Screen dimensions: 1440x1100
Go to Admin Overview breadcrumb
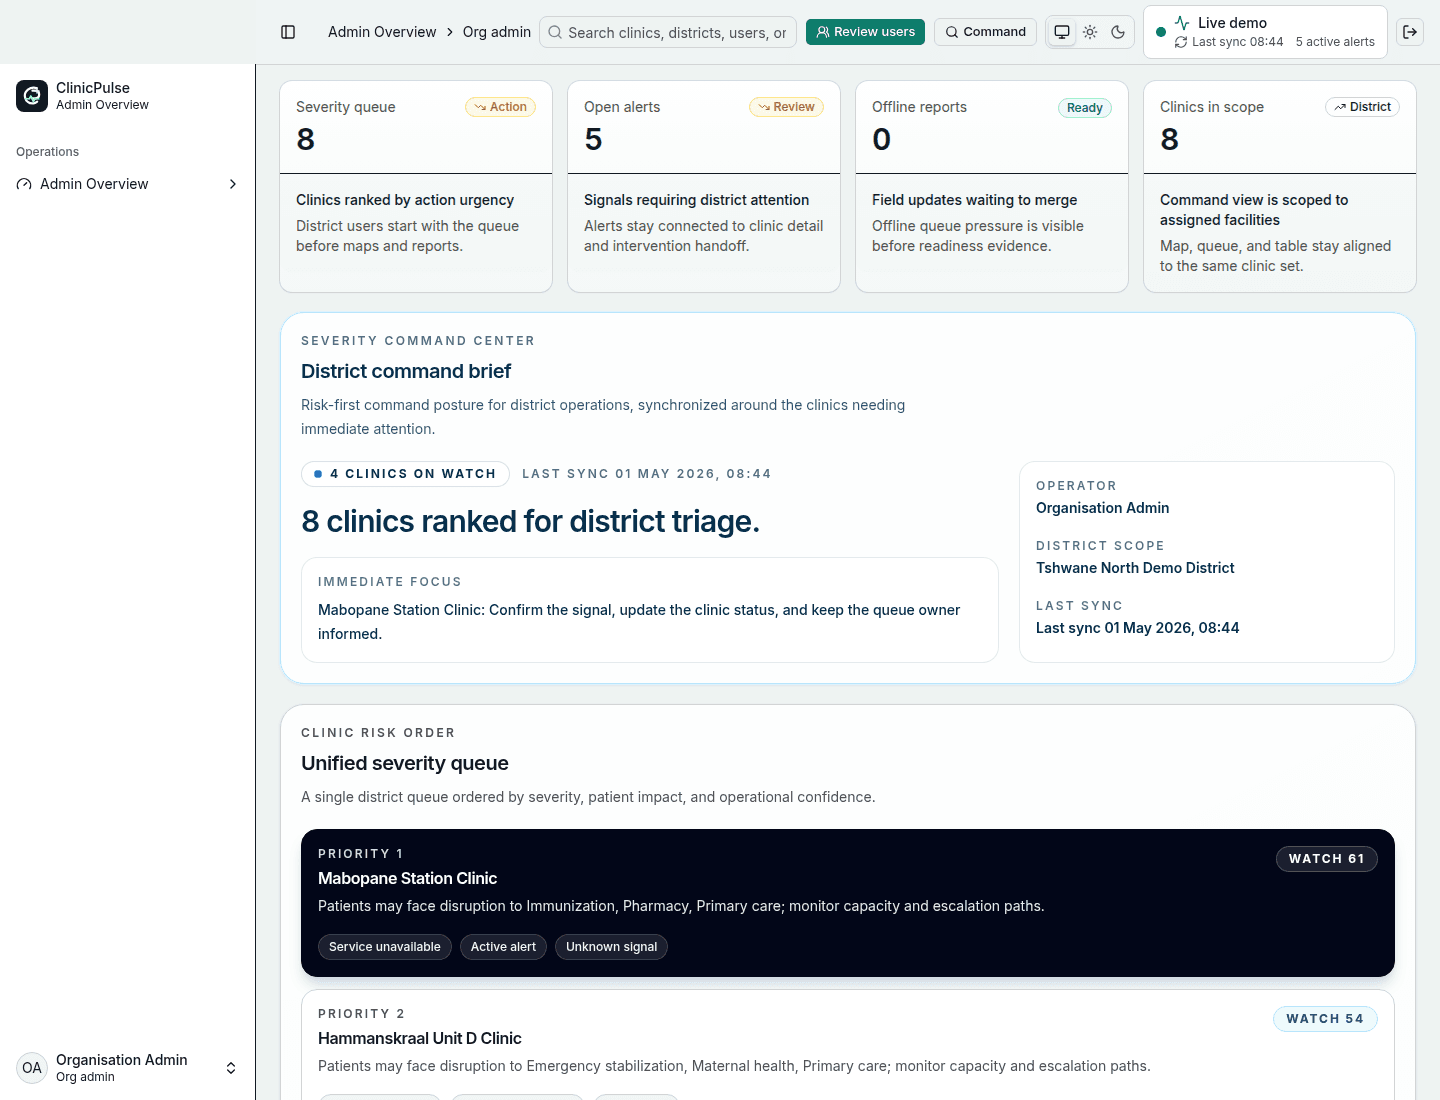pyautogui.click(x=382, y=32)
